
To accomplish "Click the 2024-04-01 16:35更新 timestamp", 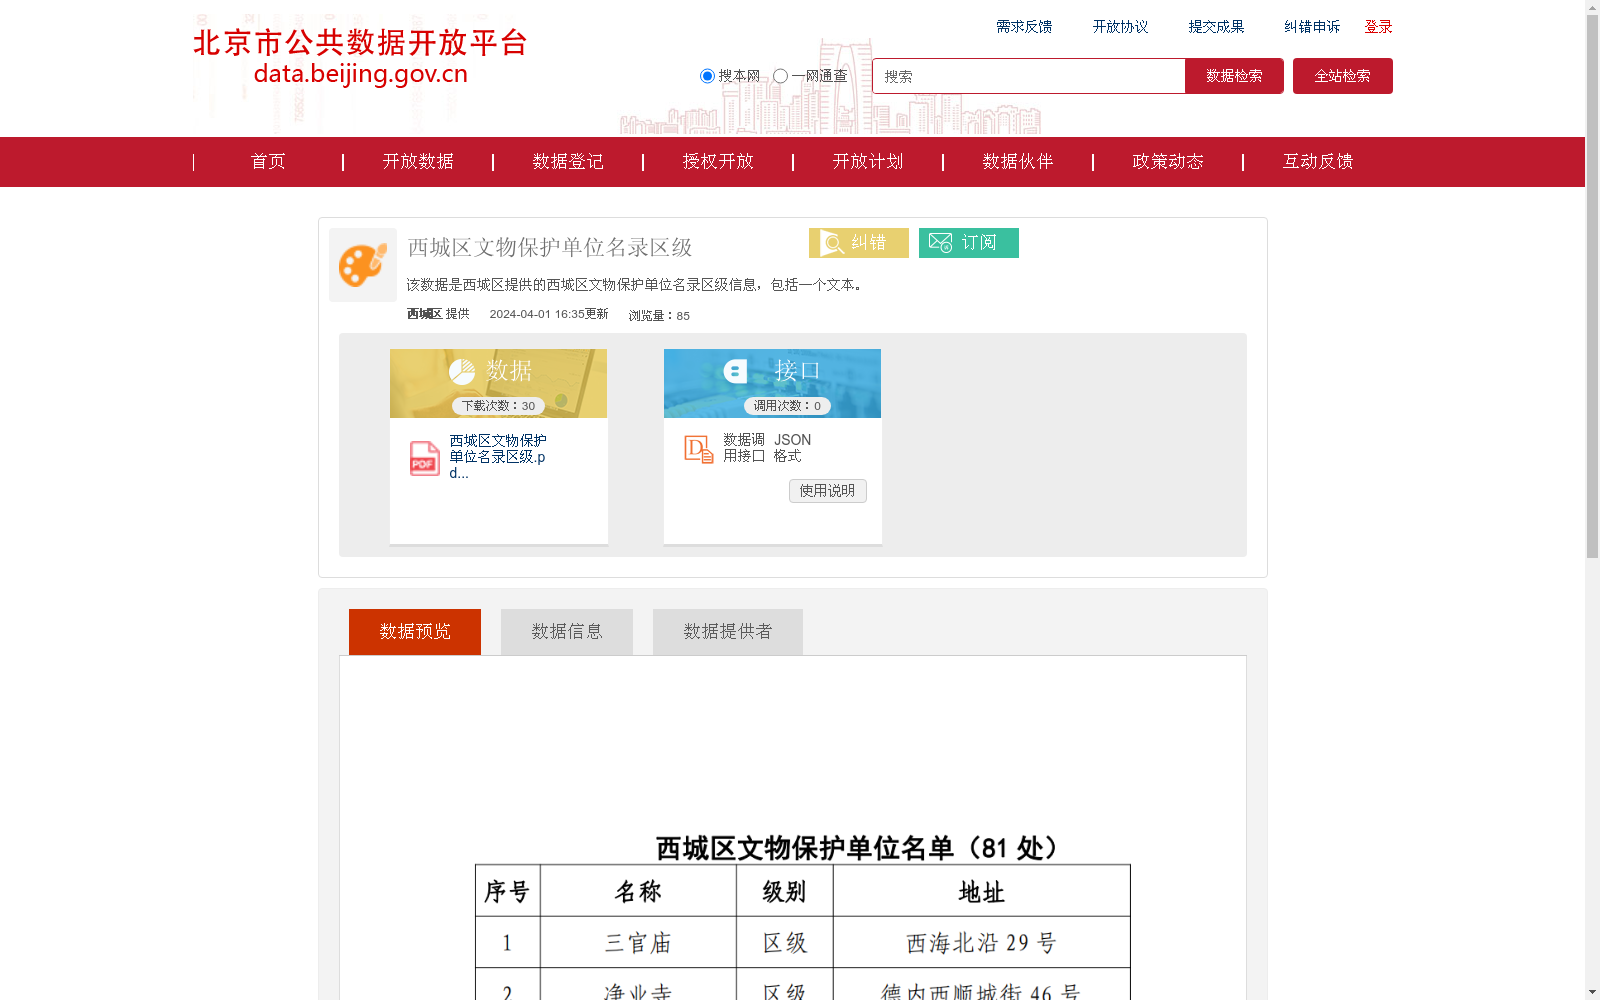I will tap(549, 314).
